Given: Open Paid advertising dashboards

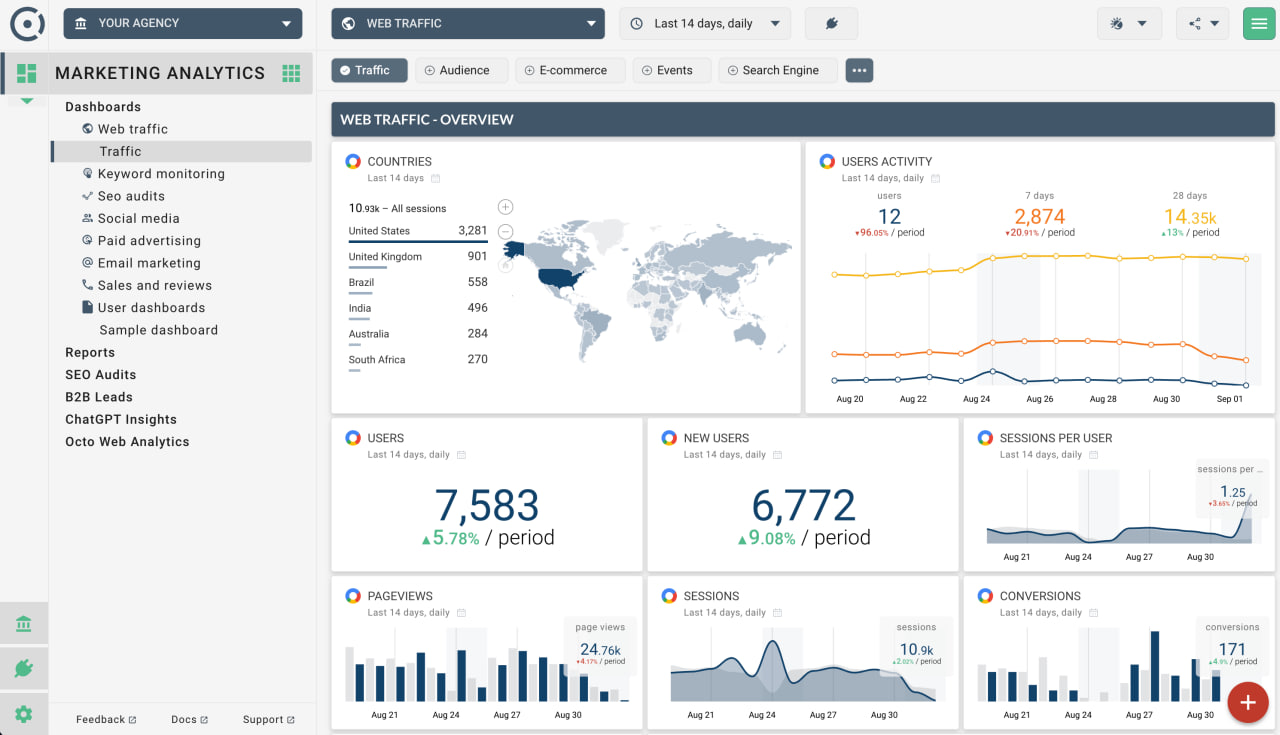Looking at the screenshot, I should [x=149, y=241].
